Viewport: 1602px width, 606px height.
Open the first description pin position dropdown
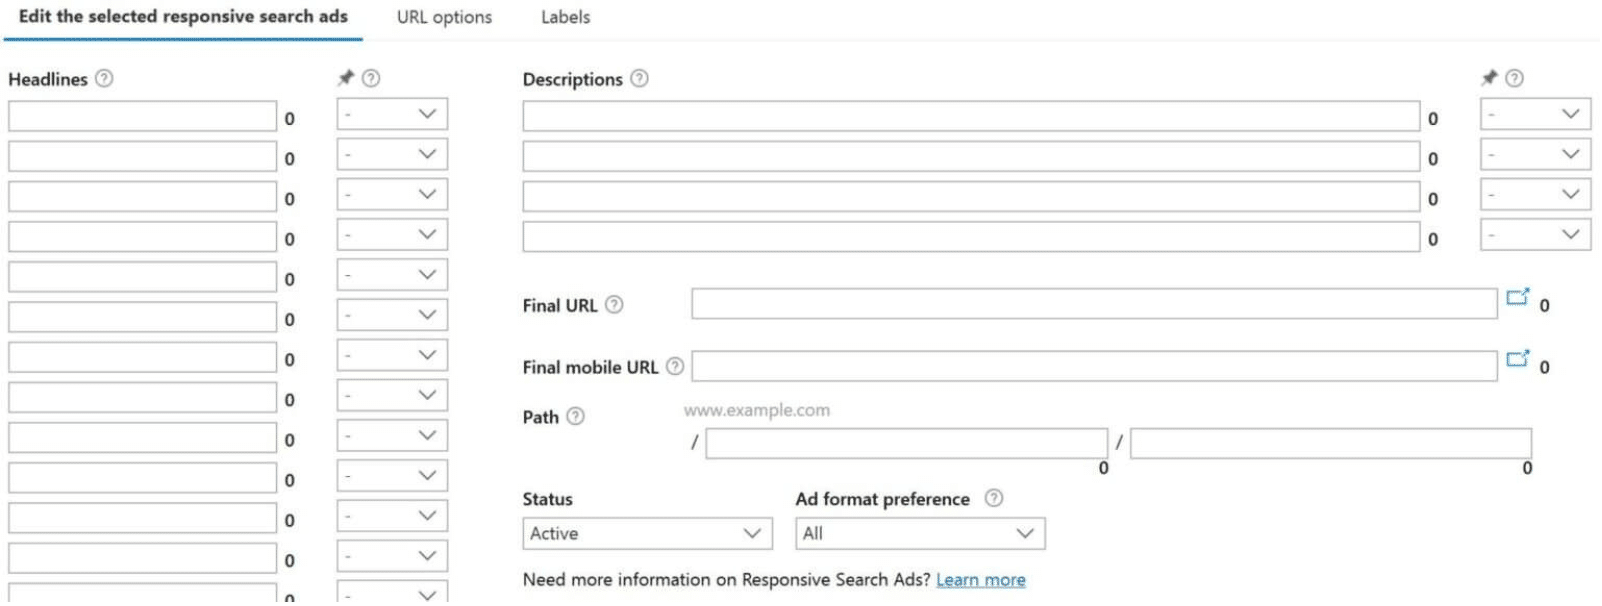(1535, 114)
